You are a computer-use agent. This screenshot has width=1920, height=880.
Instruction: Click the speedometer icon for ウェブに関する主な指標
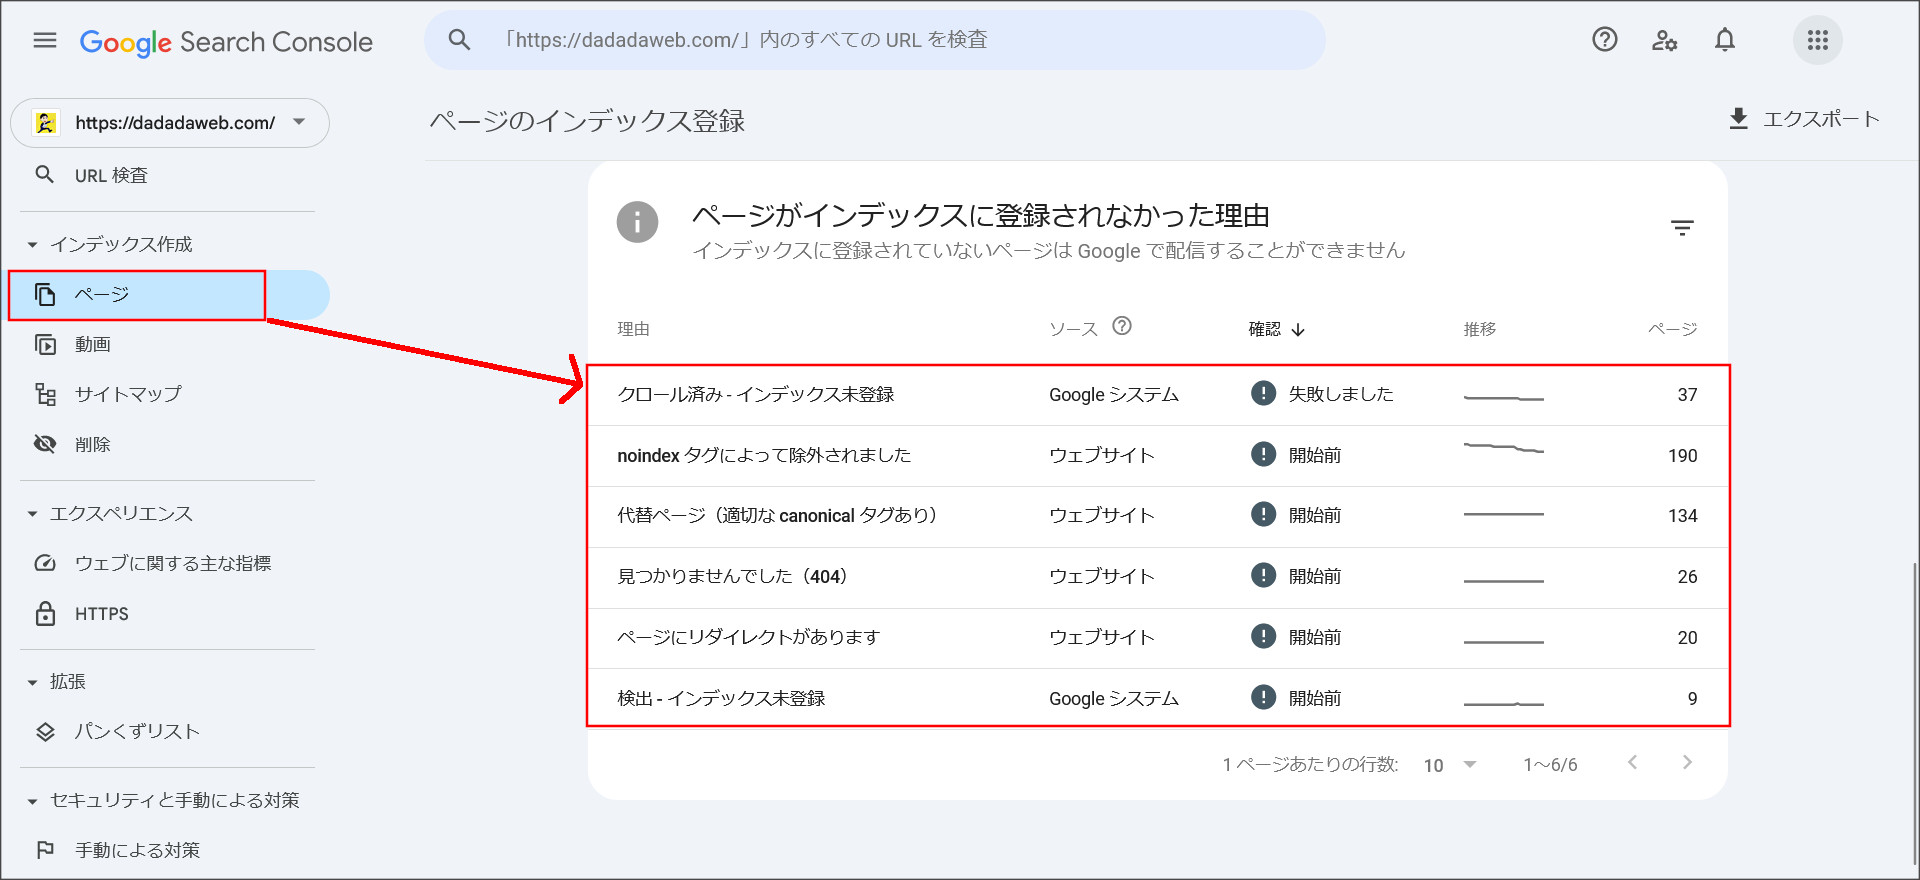click(45, 563)
